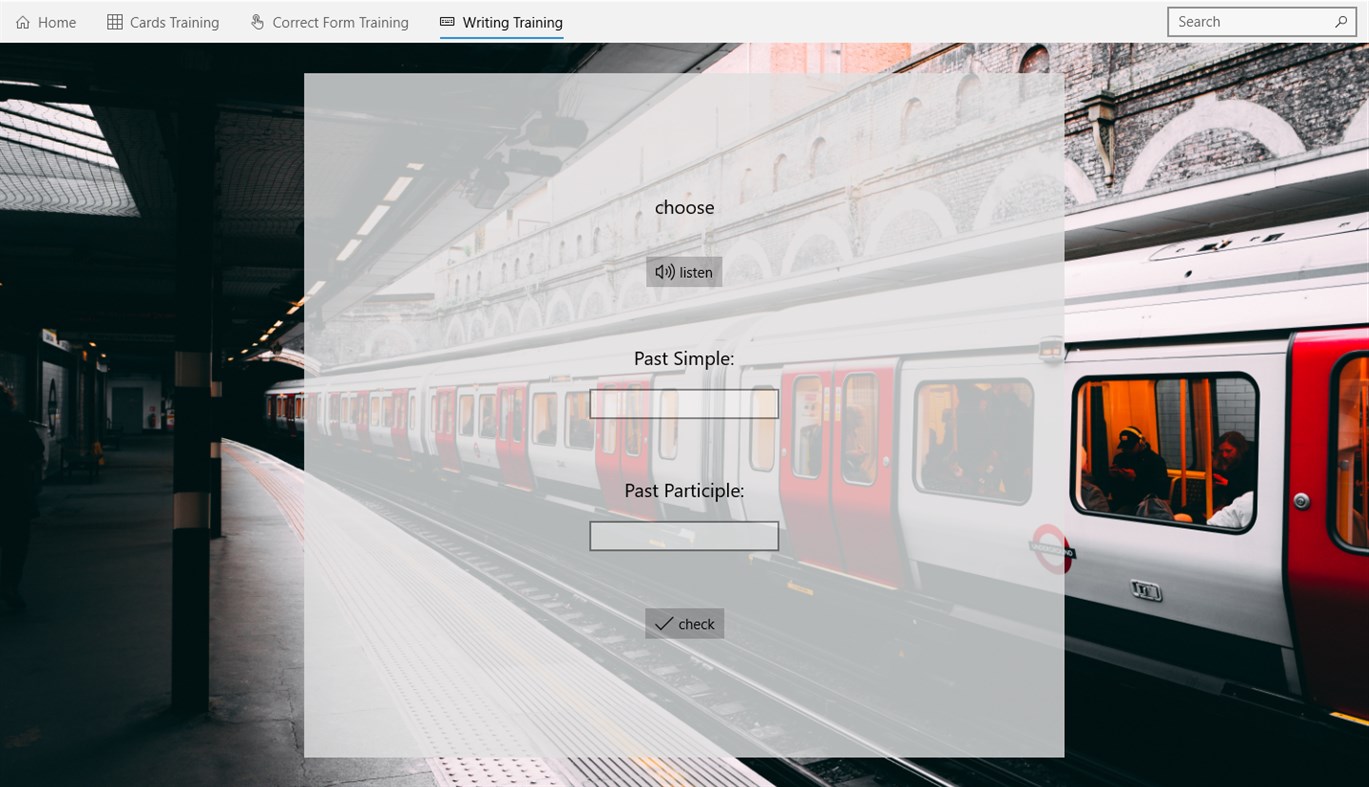The image size is (1369, 787).
Task: Switch to Correct Form Training tab
Action: click(x=329, y=22)
